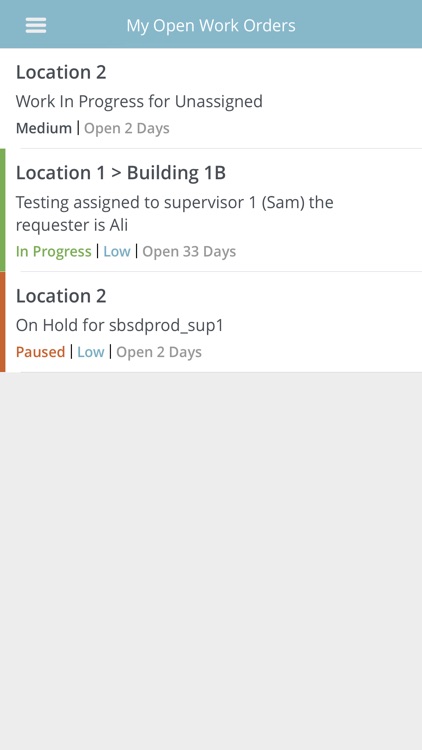Screen dimensions: 422x750
Task: Select the Testing assigned to supervisor description
Action: (175, 213)
